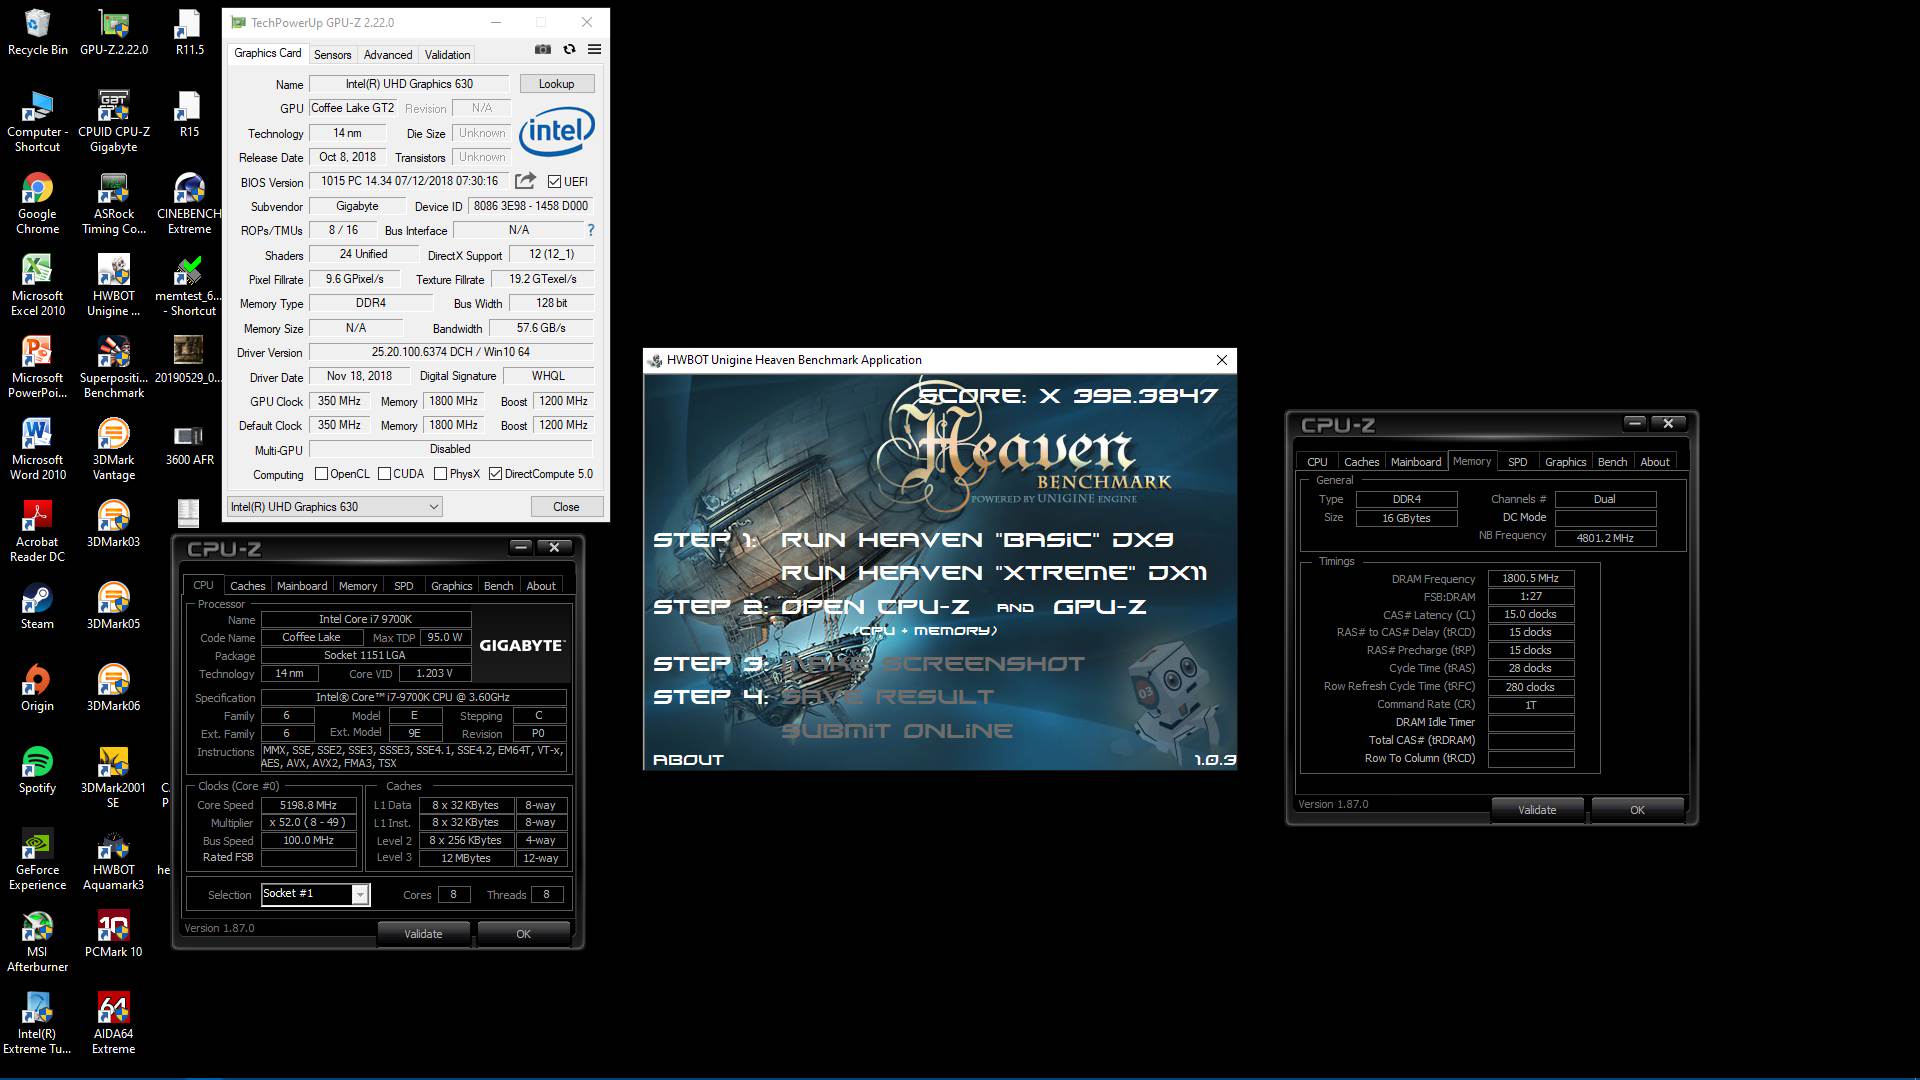Launch Steam from desktop
Image resolution: width=1920 pixels, height=1080 pixels.
point(37,607)
